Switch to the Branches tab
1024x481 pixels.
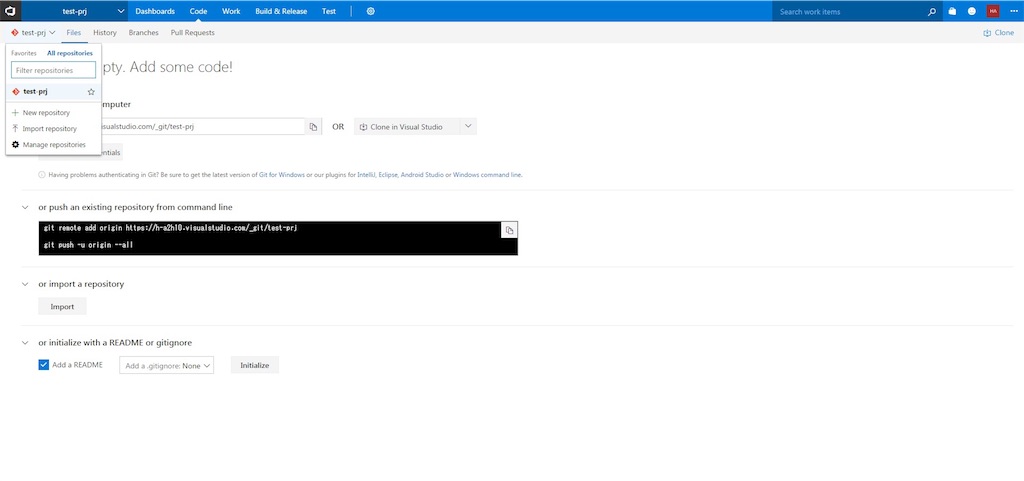[143, 33]
